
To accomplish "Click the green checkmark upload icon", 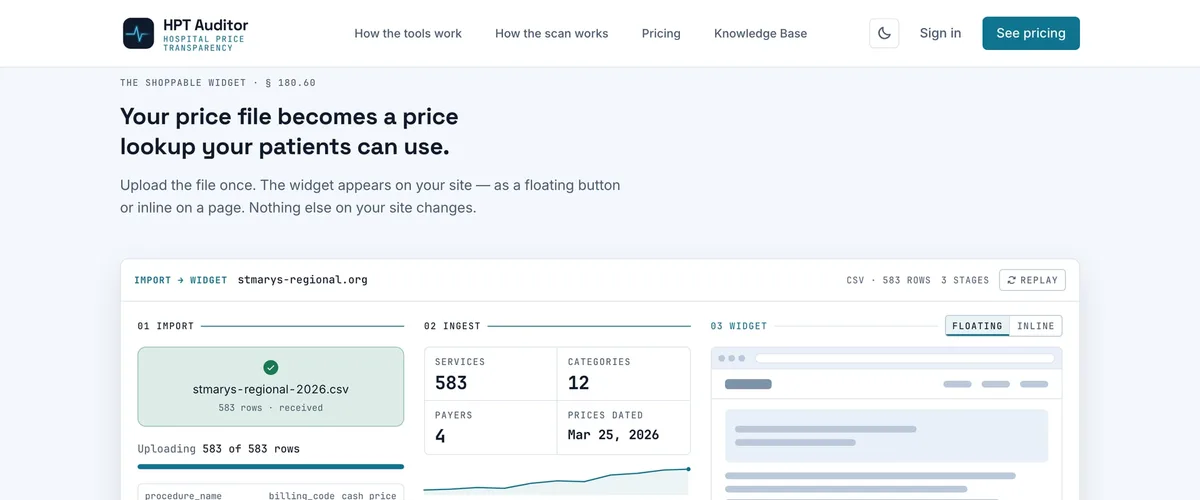I will 271,367.
